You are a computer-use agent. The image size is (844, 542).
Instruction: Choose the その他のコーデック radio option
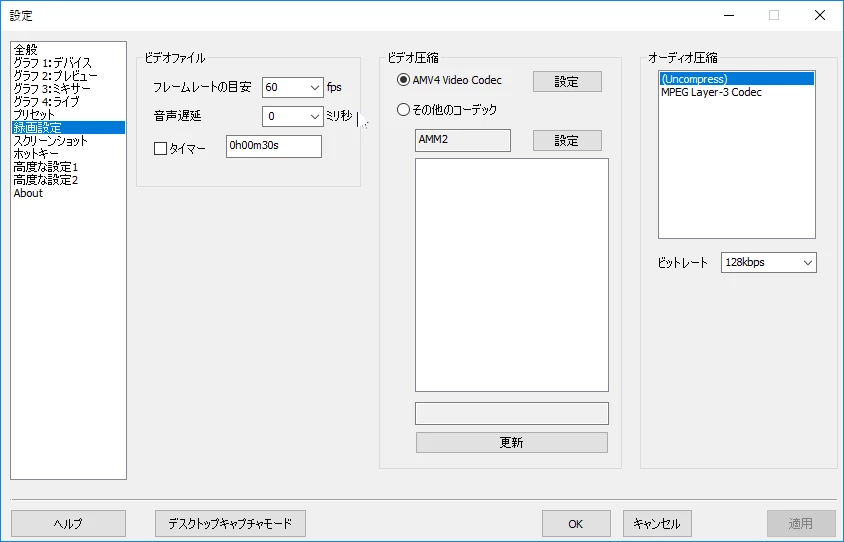pyautogui.click(x=403, y=110)
